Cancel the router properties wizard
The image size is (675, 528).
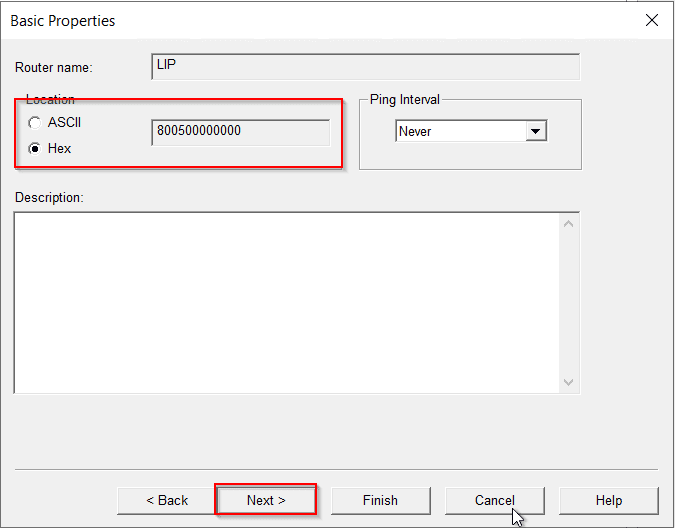494,500
